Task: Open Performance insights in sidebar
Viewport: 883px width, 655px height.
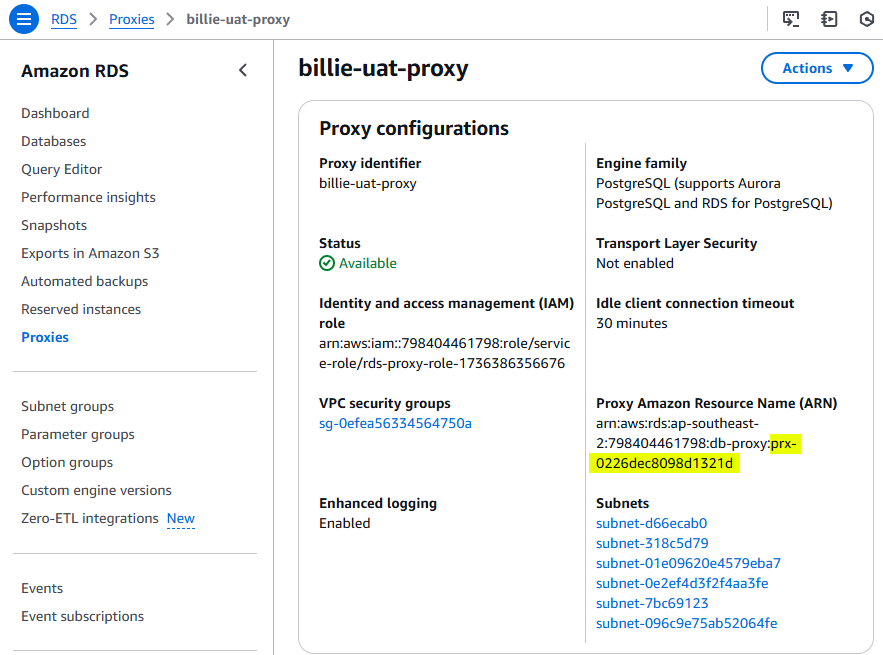Action: pos(88,197)
